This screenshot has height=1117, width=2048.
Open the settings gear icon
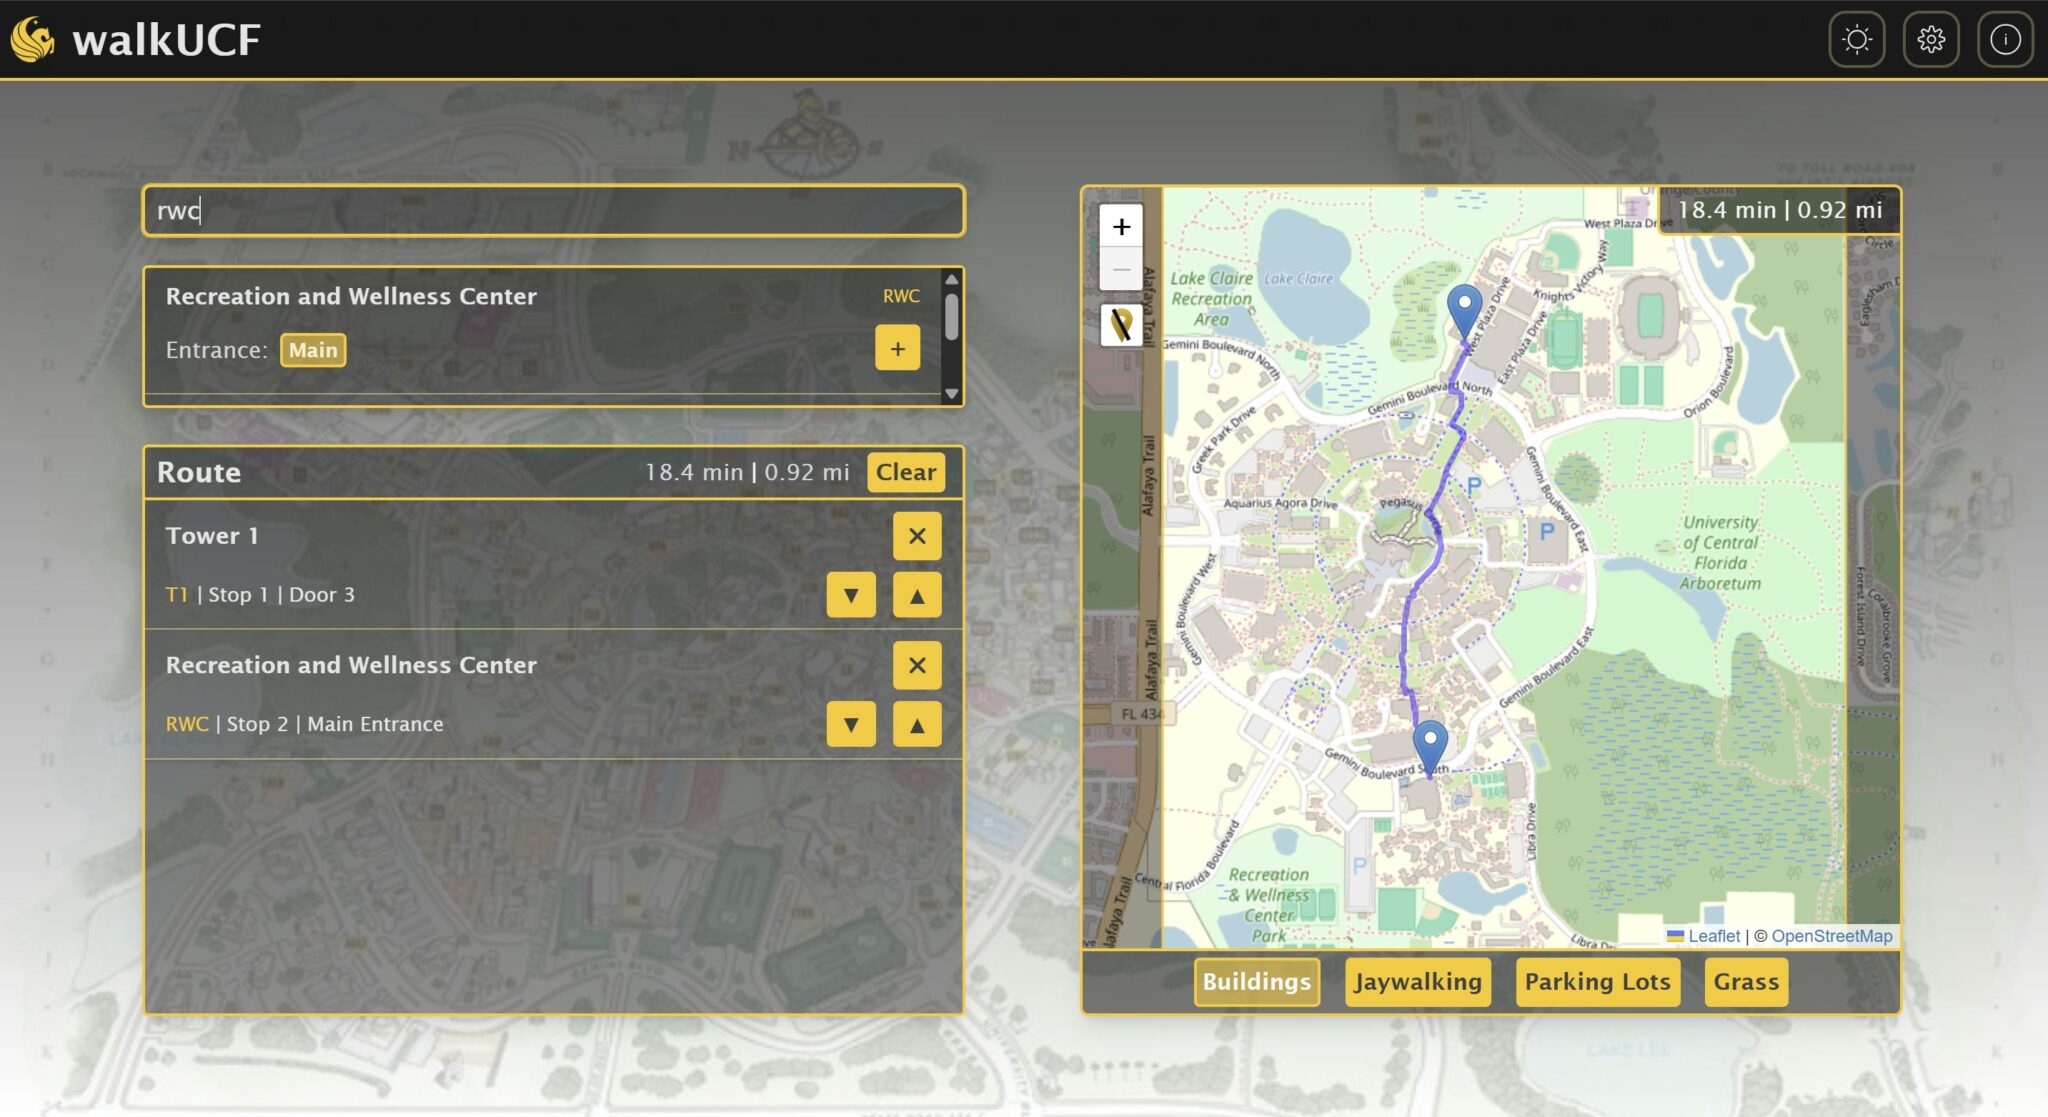(x=1932, y=39)
